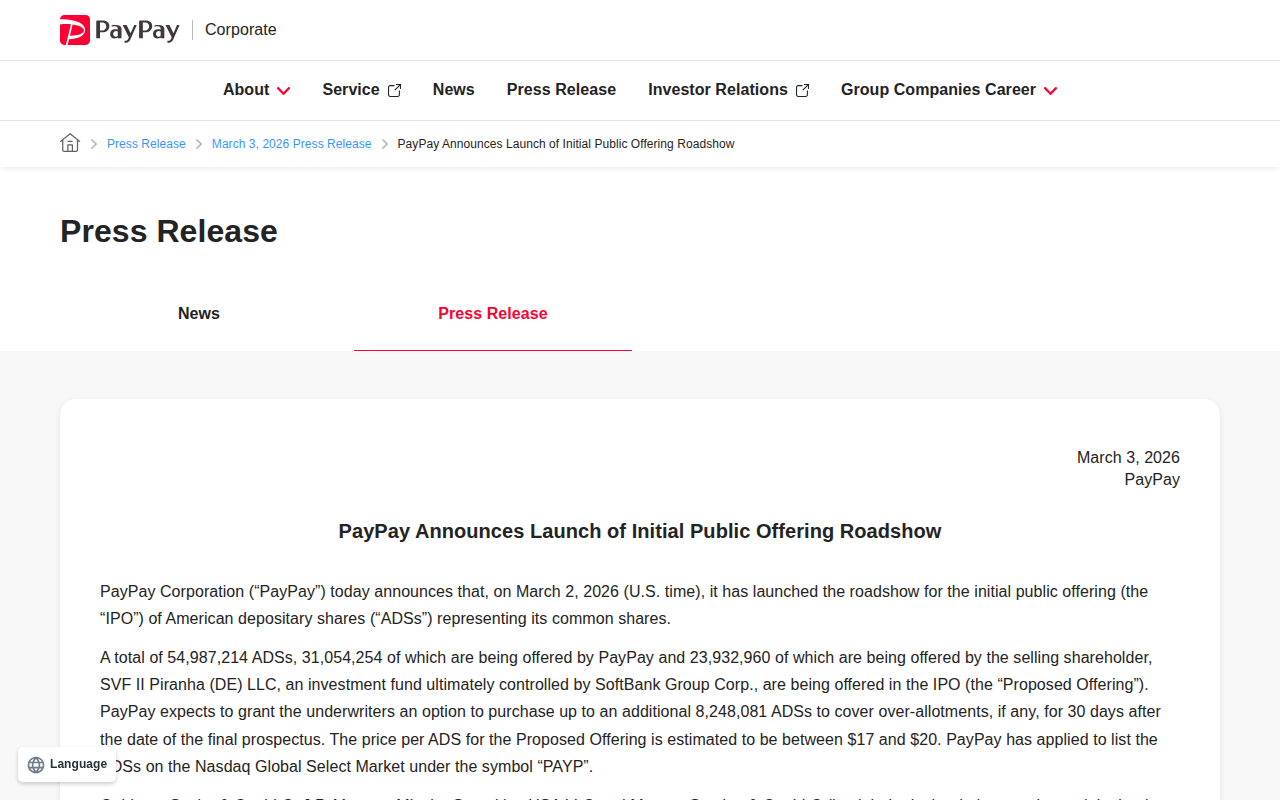Expand Group Companies Career chevron
The image size is (1280, 800).
[x=1050, y=91]
